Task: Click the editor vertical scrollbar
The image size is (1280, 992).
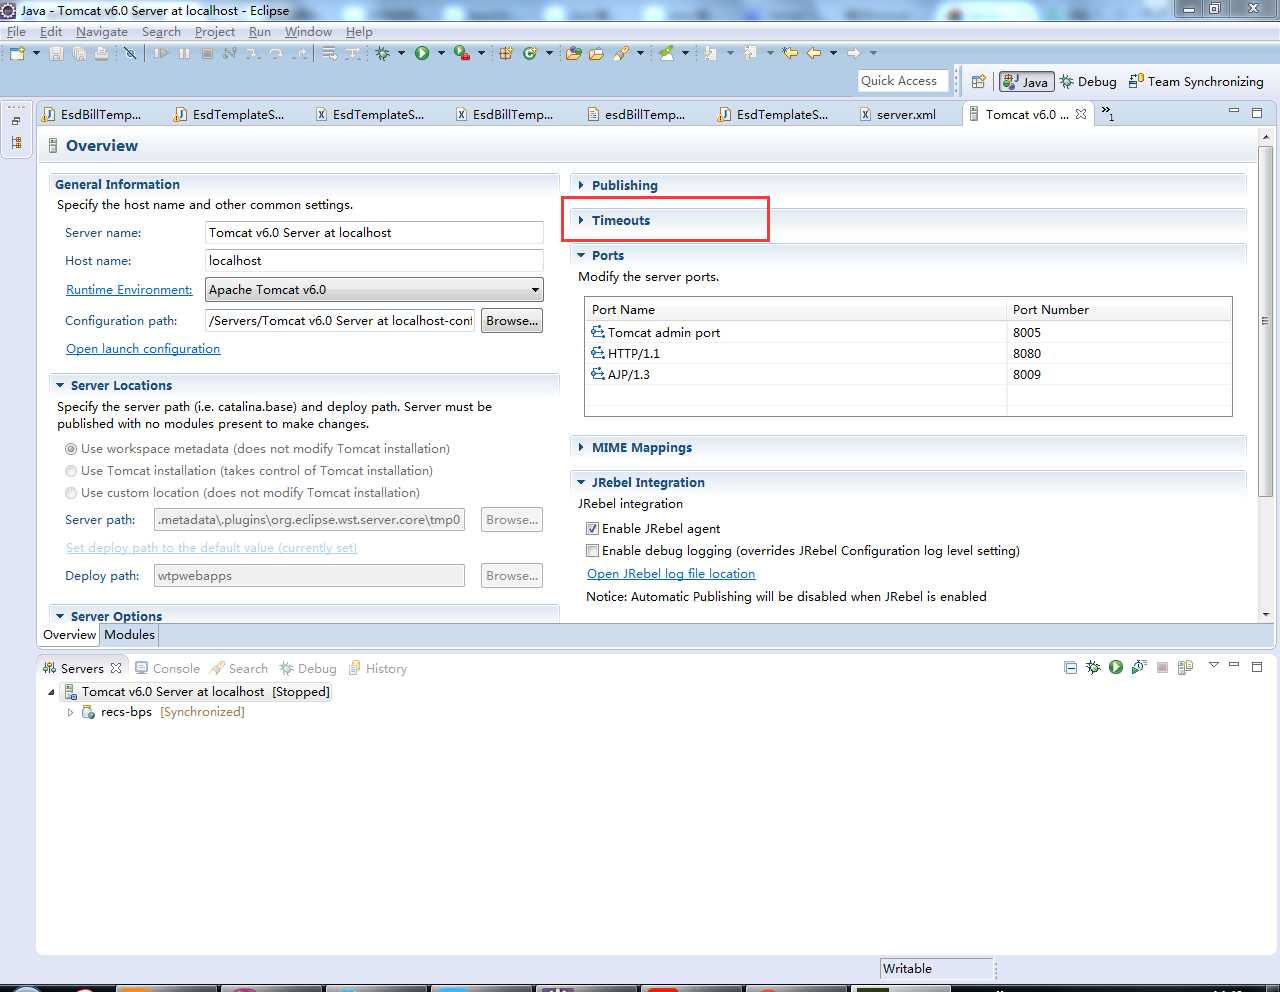Action: 1265,320
